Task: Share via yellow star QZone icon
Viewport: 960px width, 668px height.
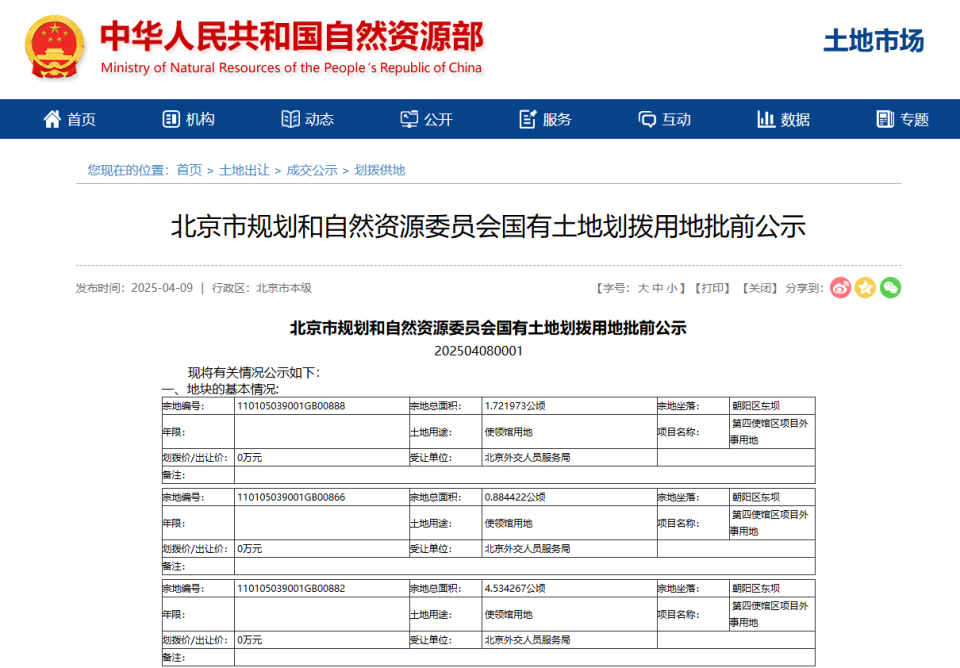Action: [x=865, y=288]
